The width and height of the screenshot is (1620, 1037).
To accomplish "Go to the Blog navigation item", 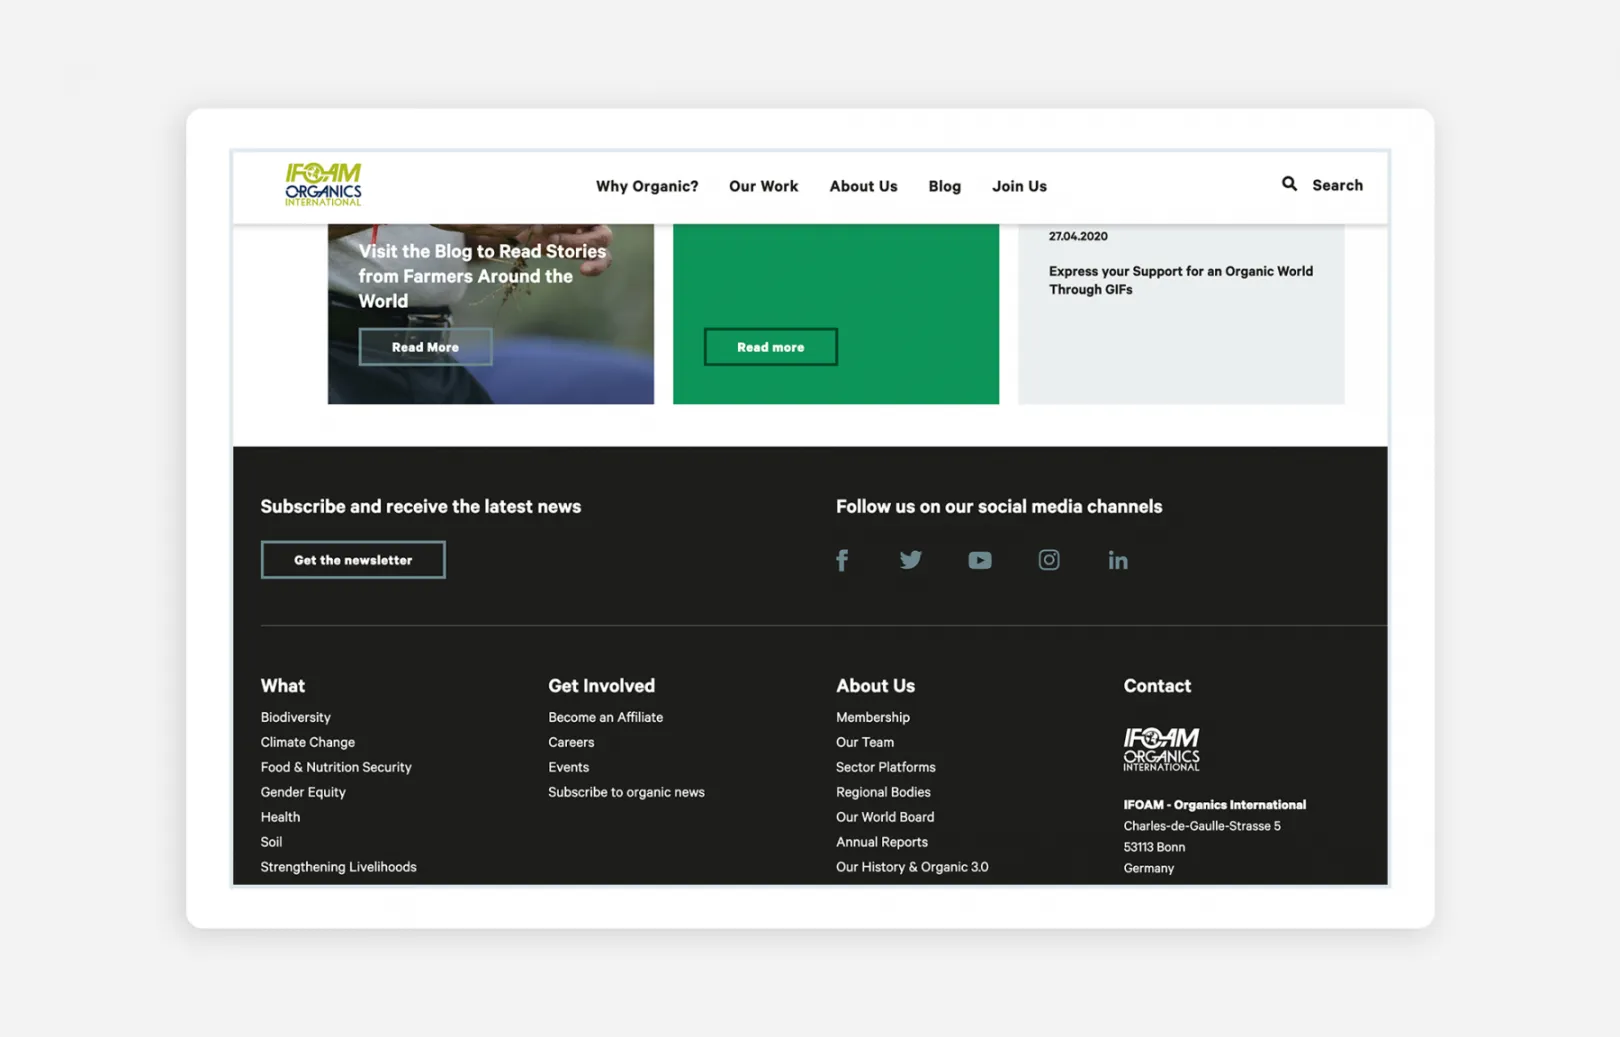I will tap(944, 186).
